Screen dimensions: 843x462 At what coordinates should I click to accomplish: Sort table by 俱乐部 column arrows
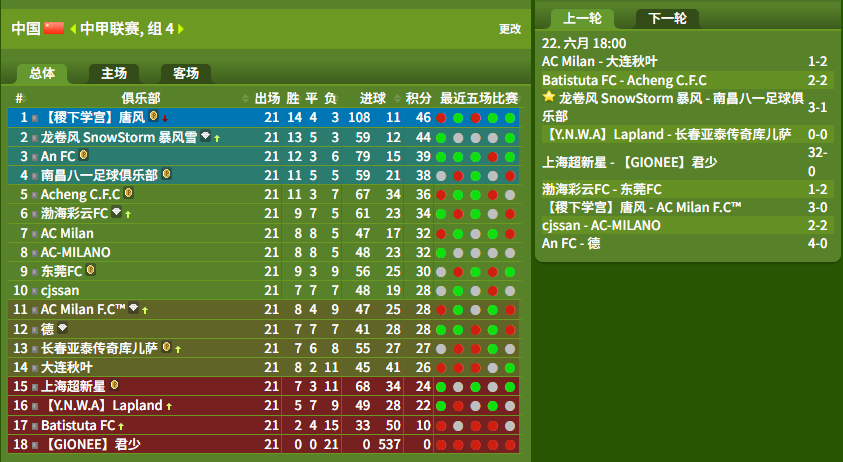(245, 98)
